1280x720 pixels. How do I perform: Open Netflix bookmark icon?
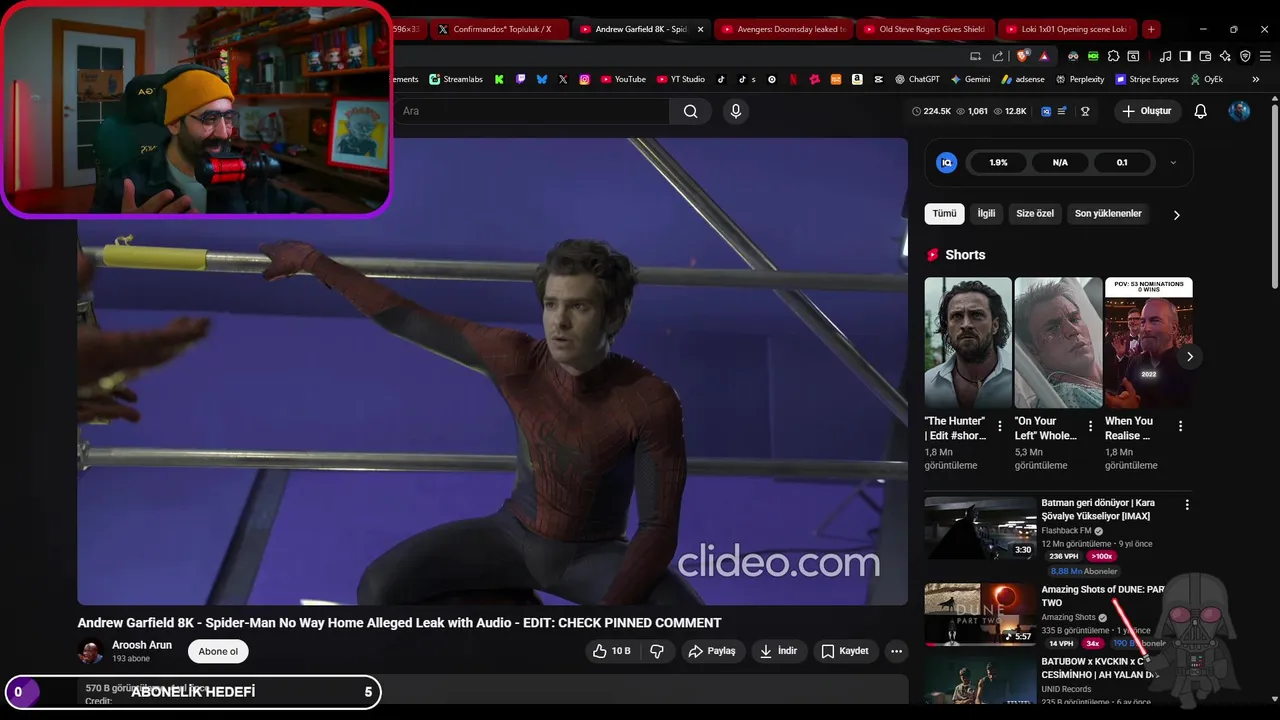(793, 79)
